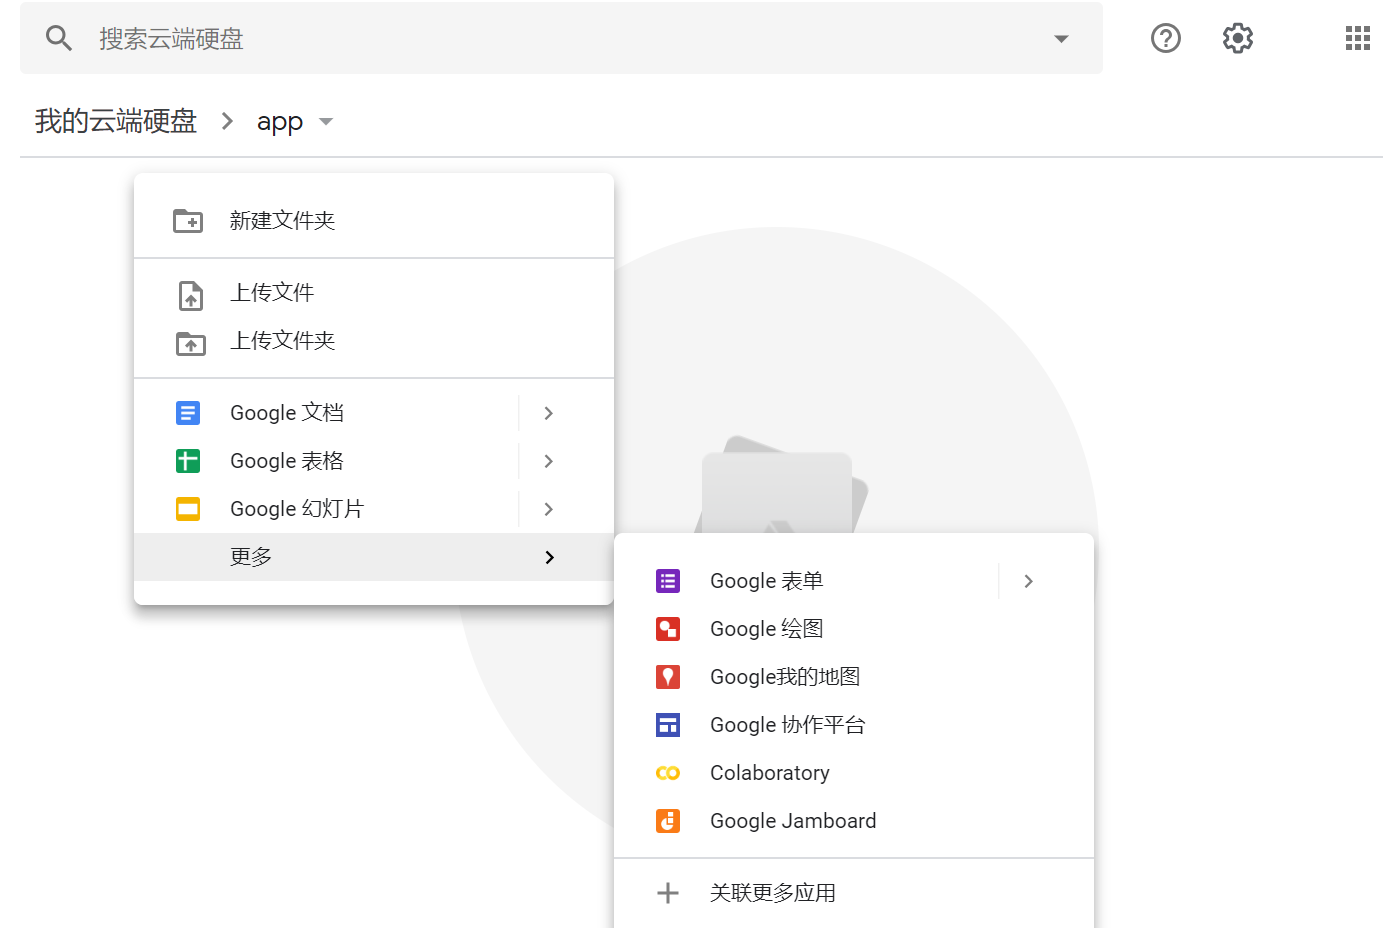Open the app folder dropdown arrow

[325, 122]
